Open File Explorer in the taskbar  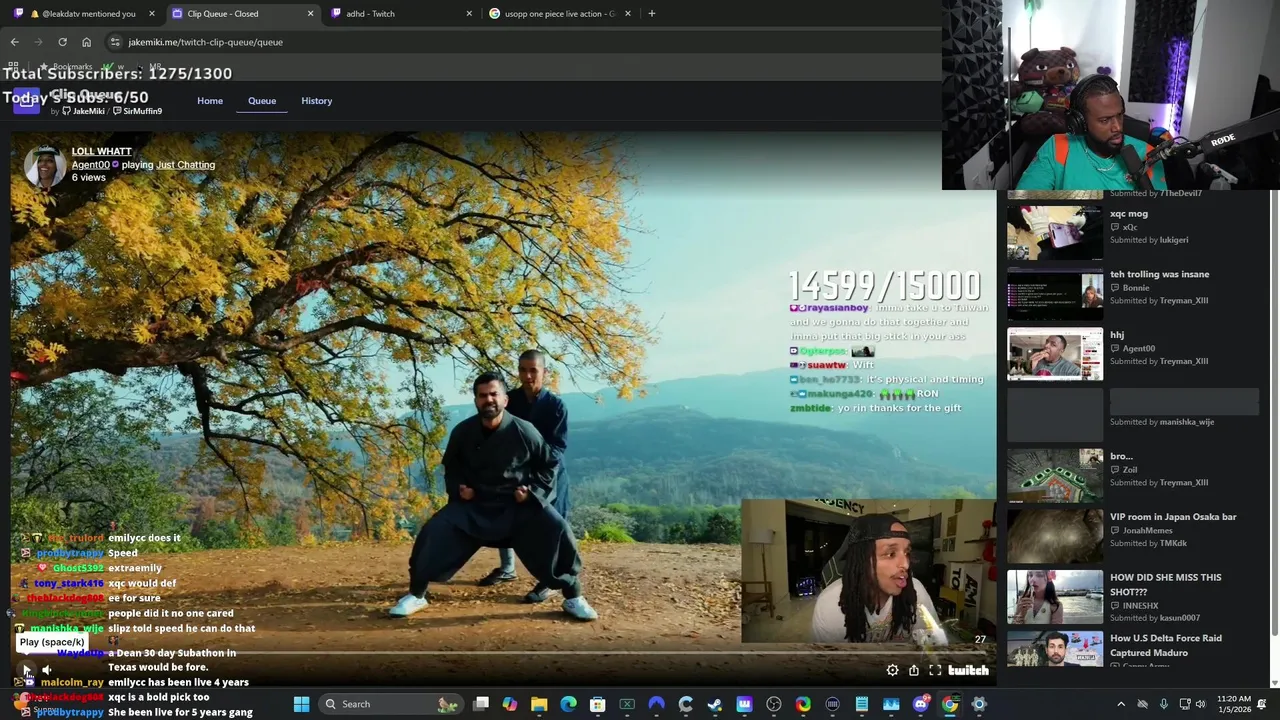pyautogui.click(x=539, y=704)
